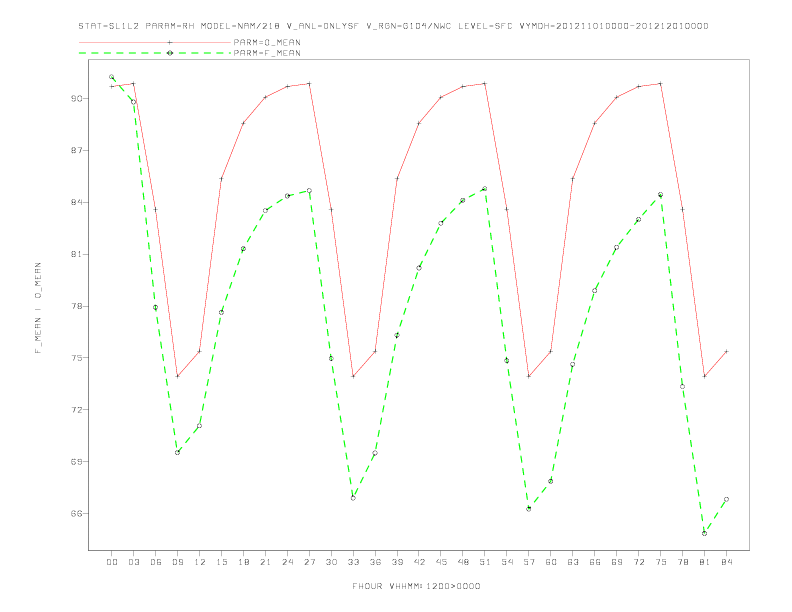Click the PARM=O_MEAN legend label
The height and width of the screenshot is (612, 792).
267,42
